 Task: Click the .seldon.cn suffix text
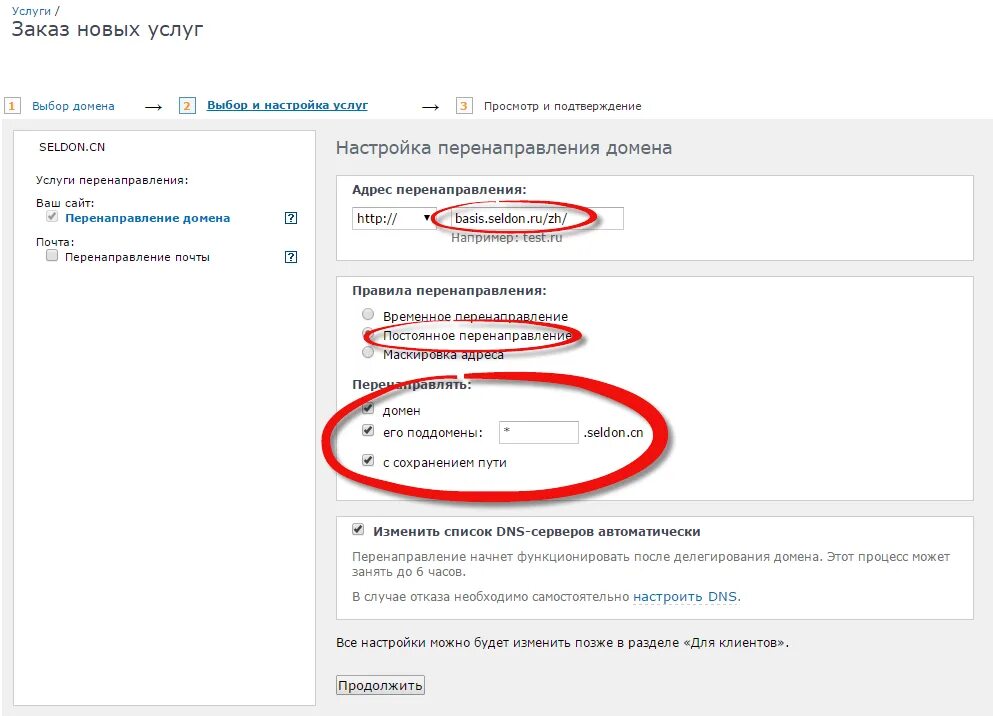click(613, 432)
